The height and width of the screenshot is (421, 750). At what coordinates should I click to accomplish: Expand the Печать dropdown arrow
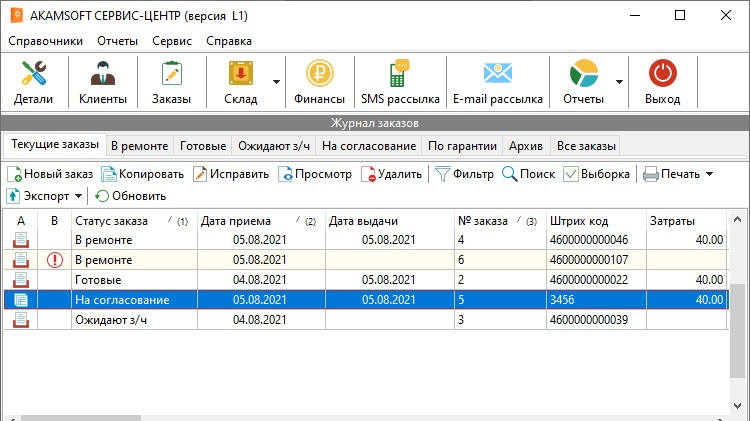click(x=709, y=174)
